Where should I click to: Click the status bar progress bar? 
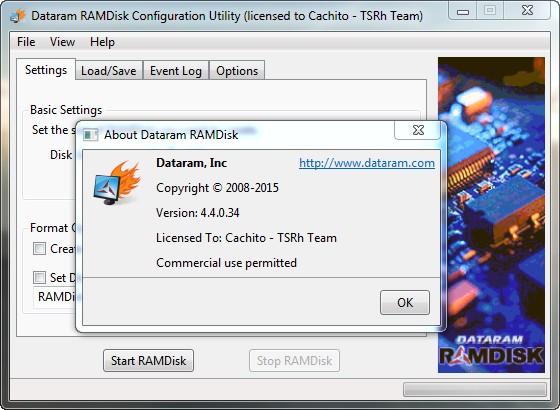point(475,389)
